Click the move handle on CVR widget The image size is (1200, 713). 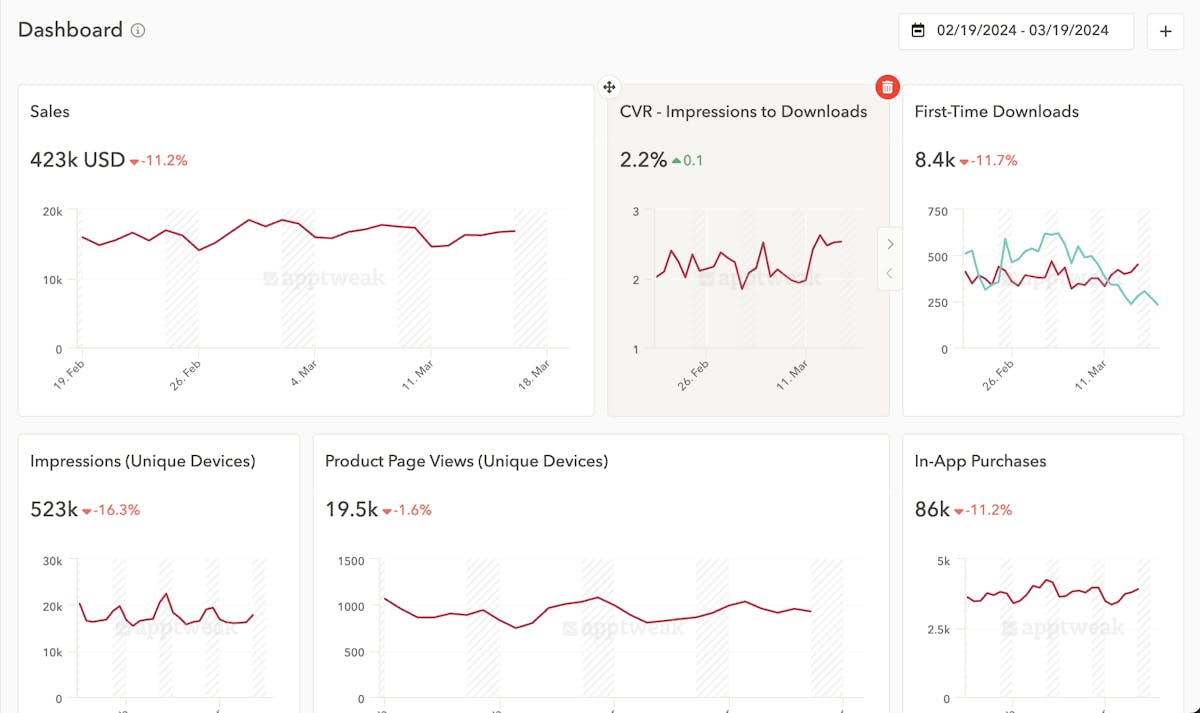(x=609, y=87)
